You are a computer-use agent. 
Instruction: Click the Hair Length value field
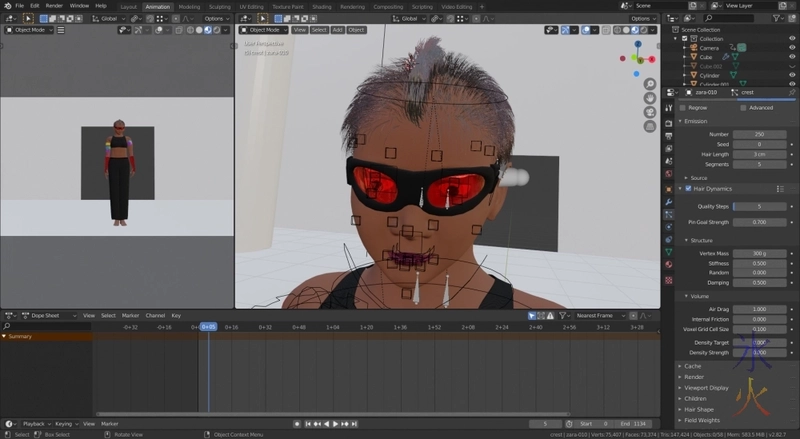[759, 154]
